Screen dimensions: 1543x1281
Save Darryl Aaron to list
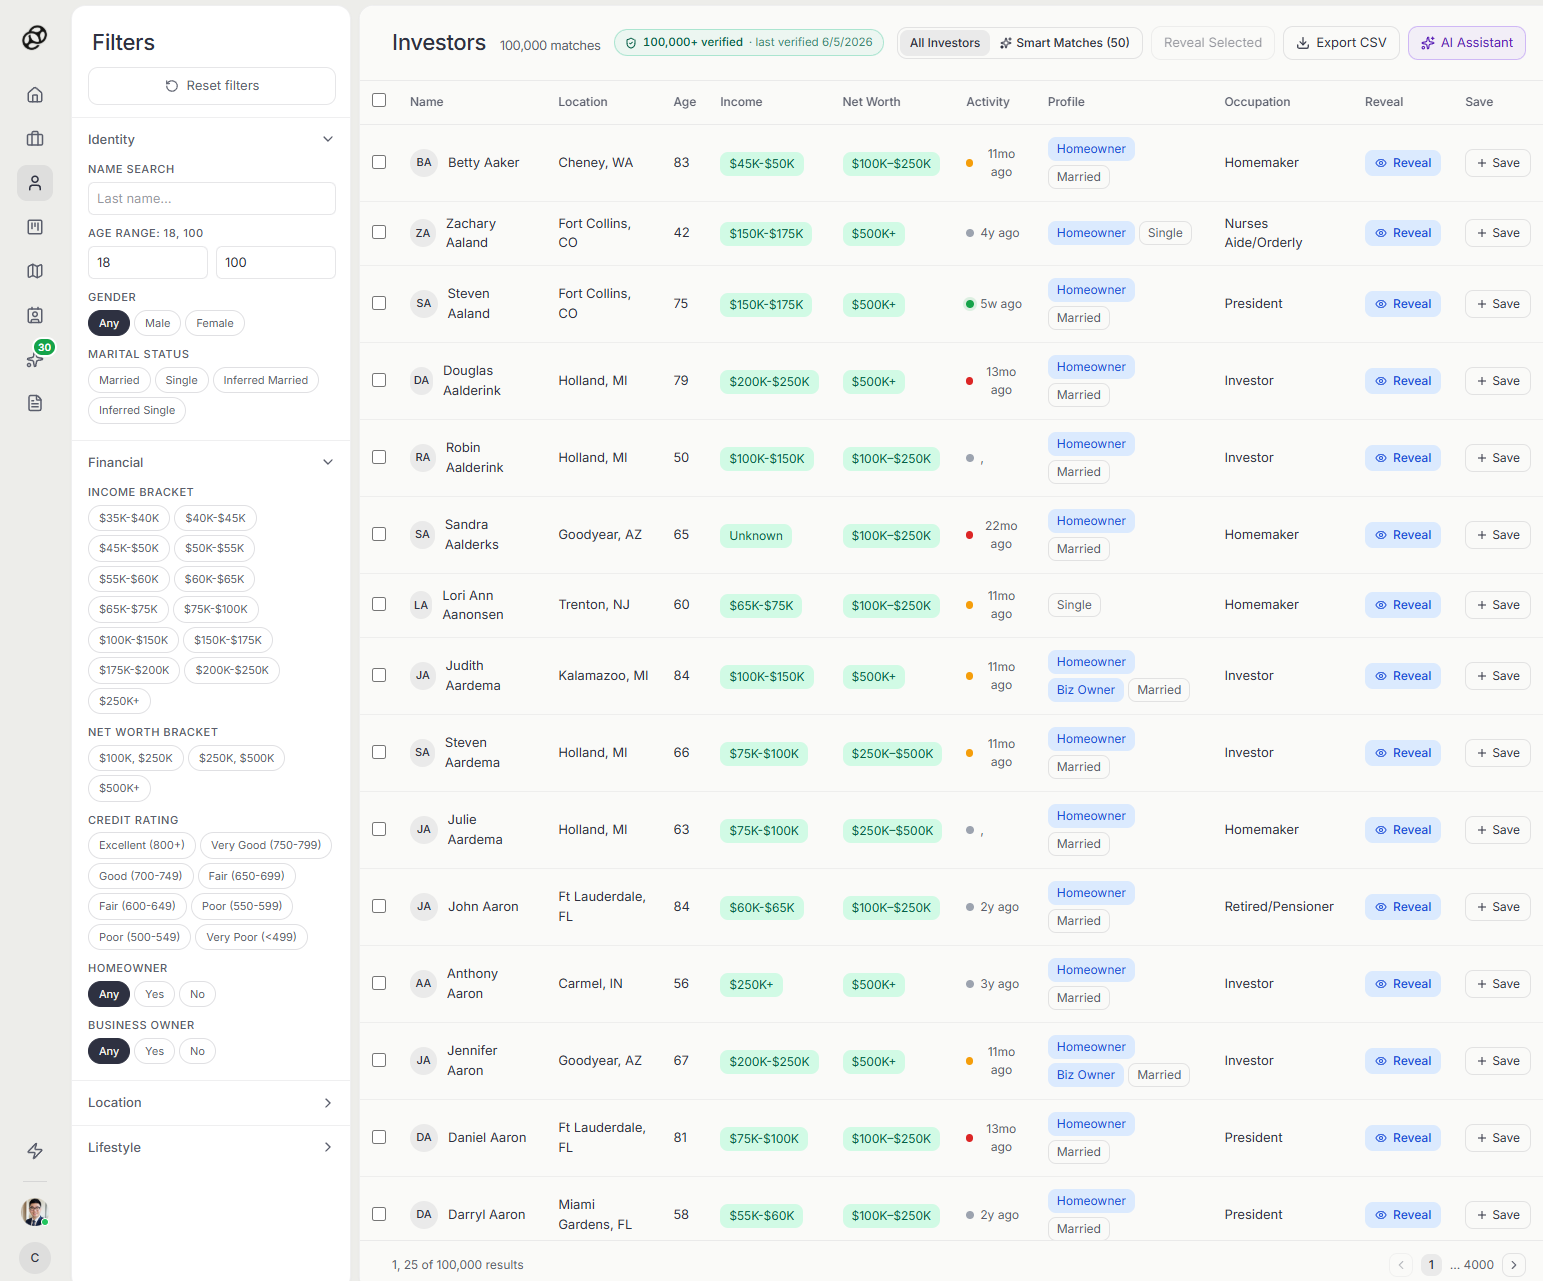point(1498,1215)
